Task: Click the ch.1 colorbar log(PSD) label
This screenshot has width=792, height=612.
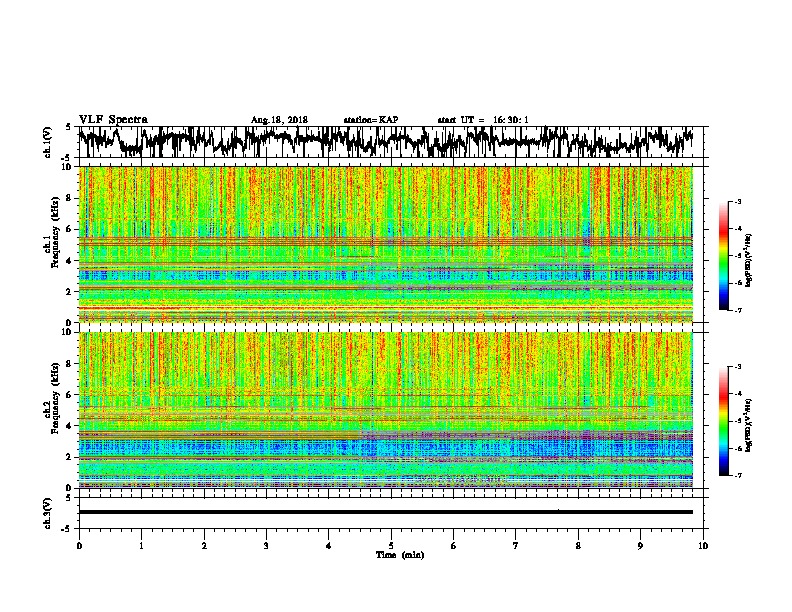Action: [748, 260]
